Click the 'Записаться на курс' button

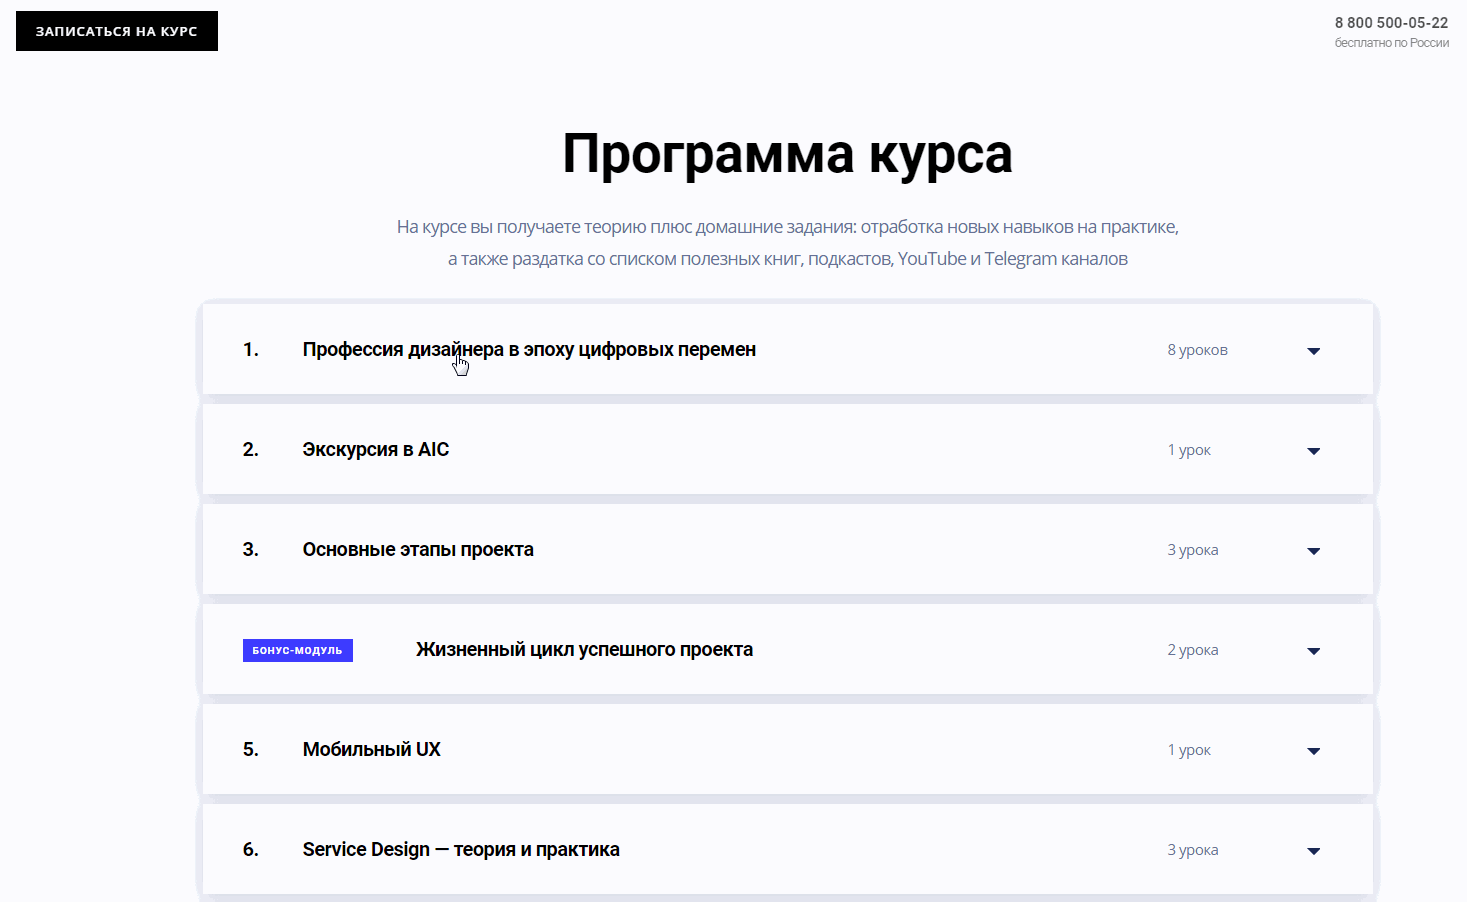(117, 31)
